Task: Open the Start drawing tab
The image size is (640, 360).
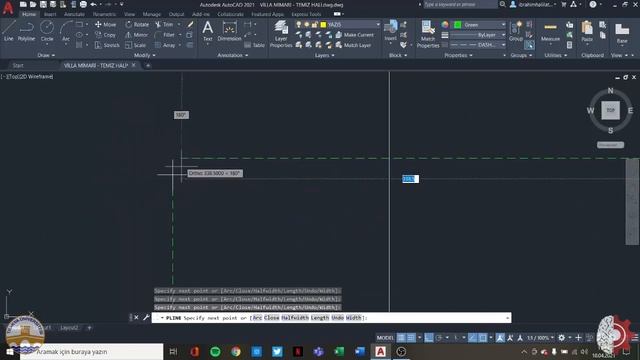Action: coord(18,65)
